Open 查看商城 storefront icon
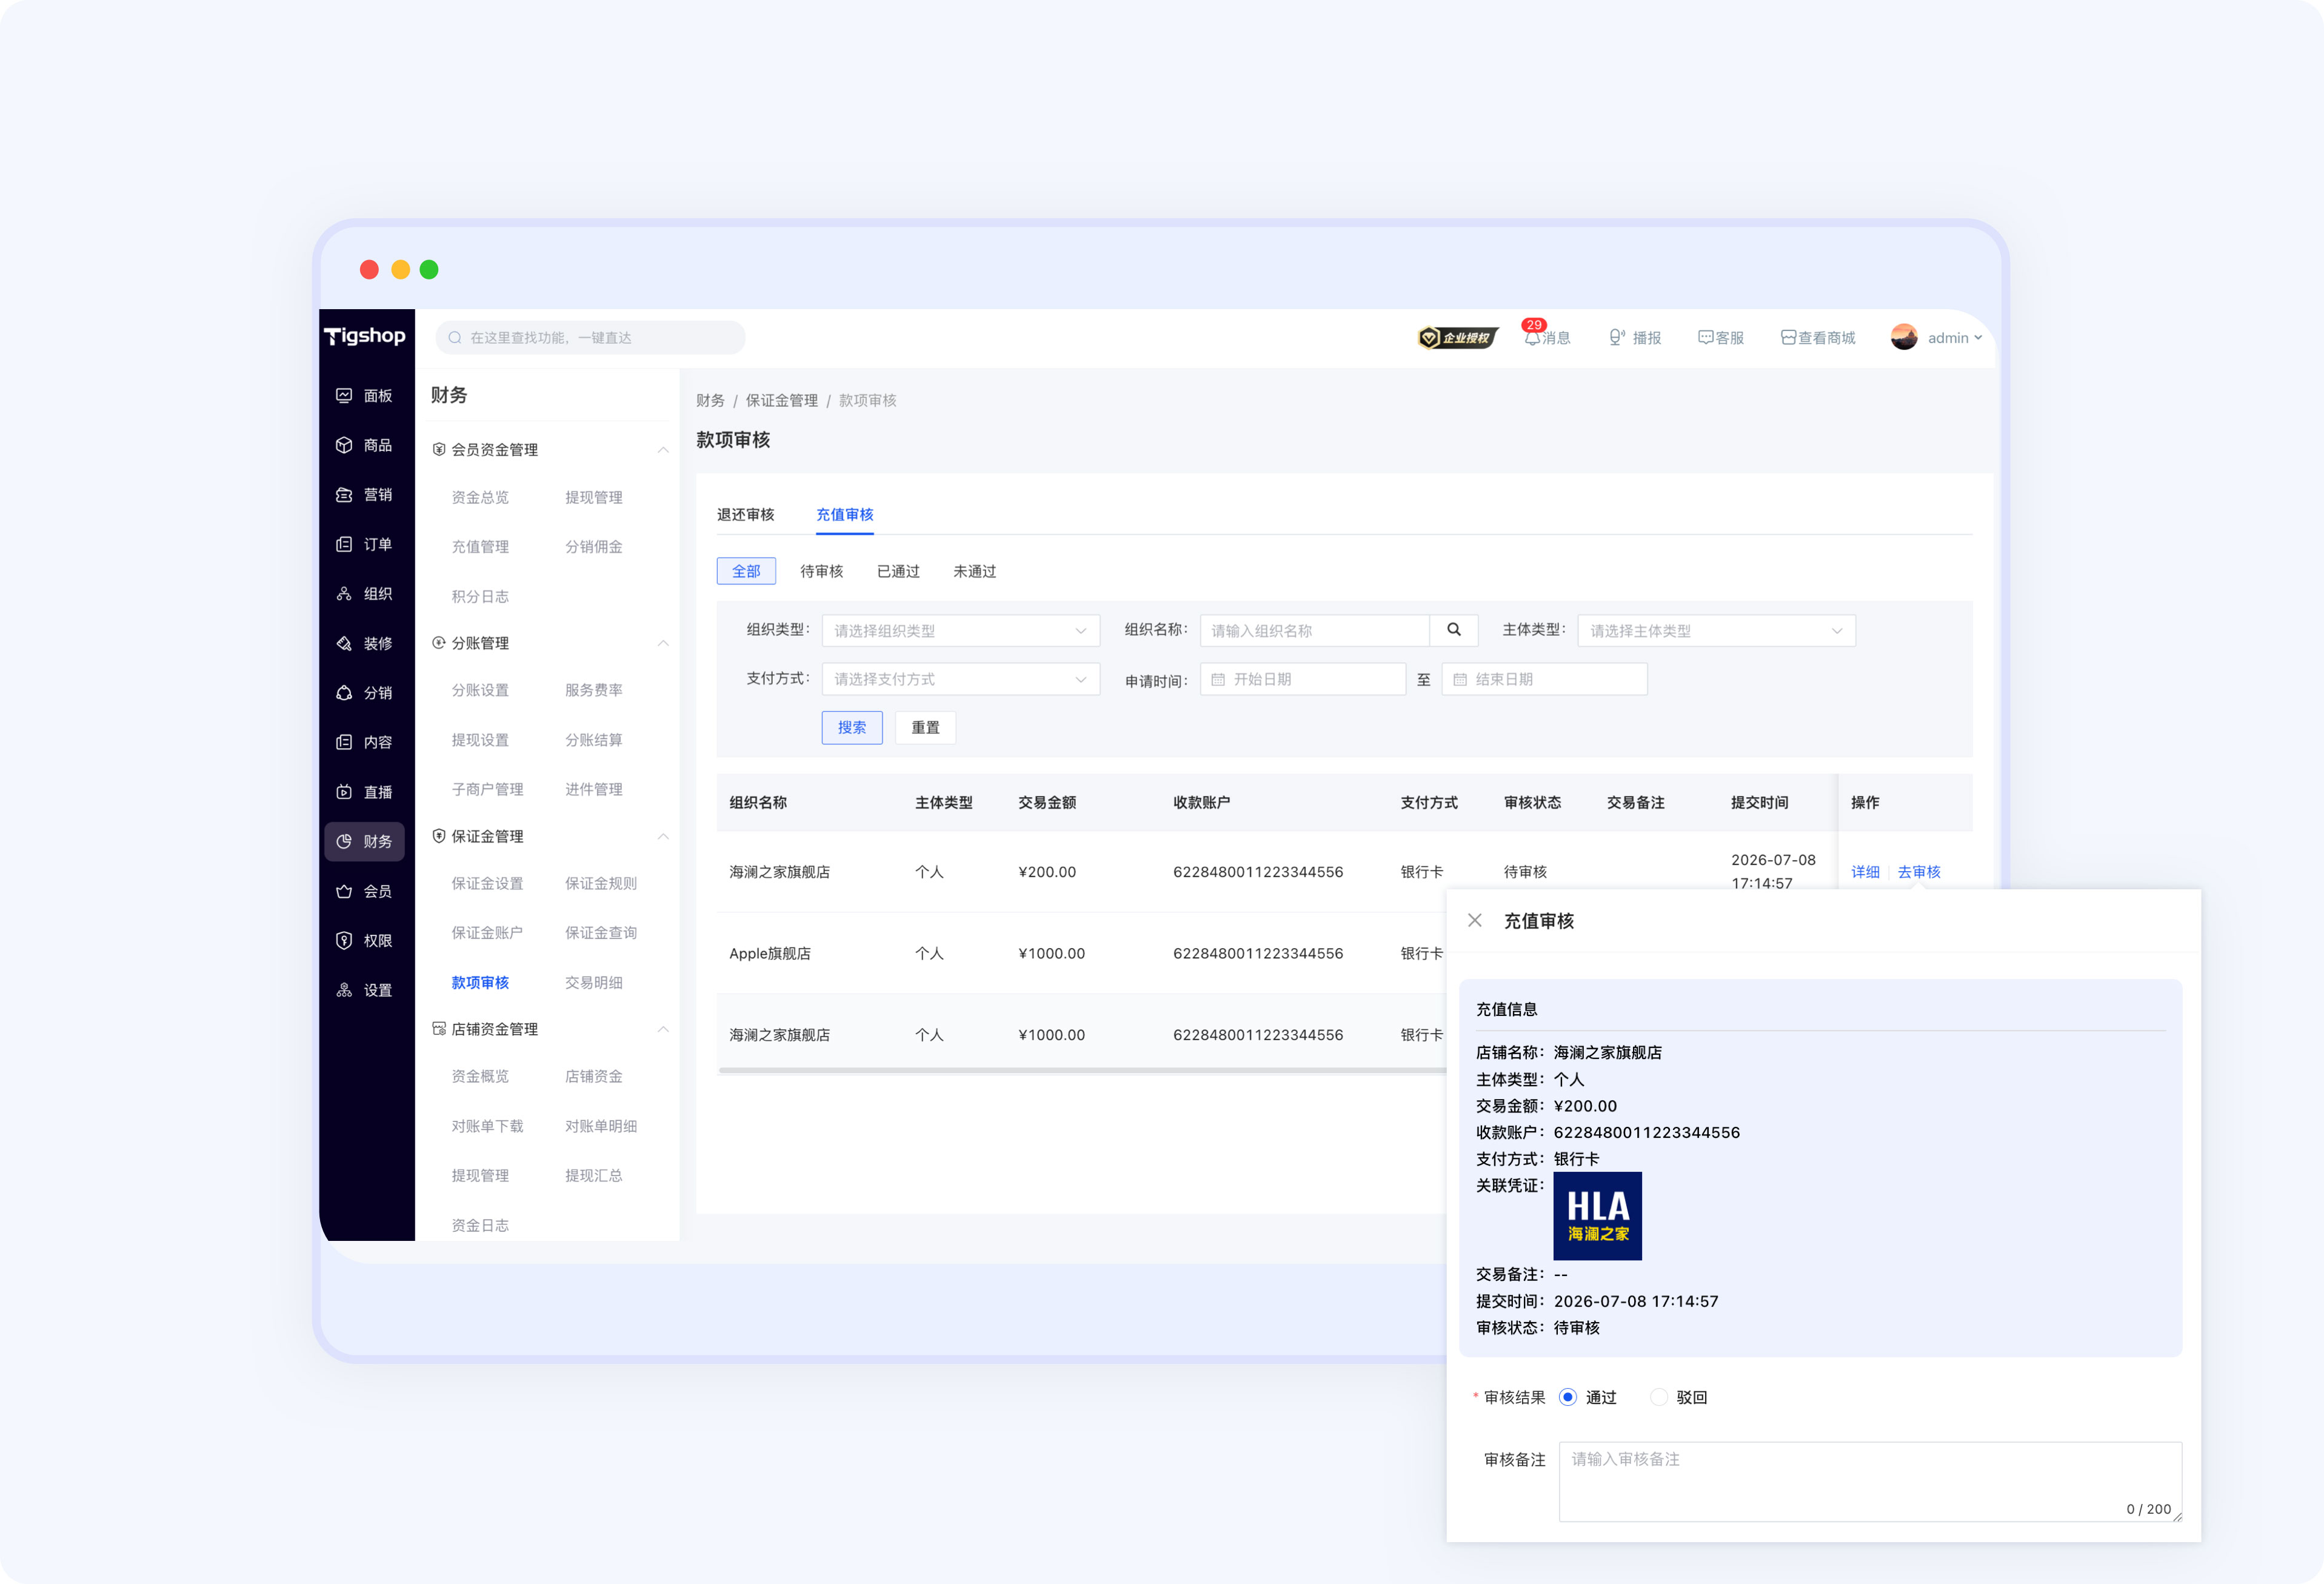Screen dimensions: 2324x1584 [x=1788, y=338]
